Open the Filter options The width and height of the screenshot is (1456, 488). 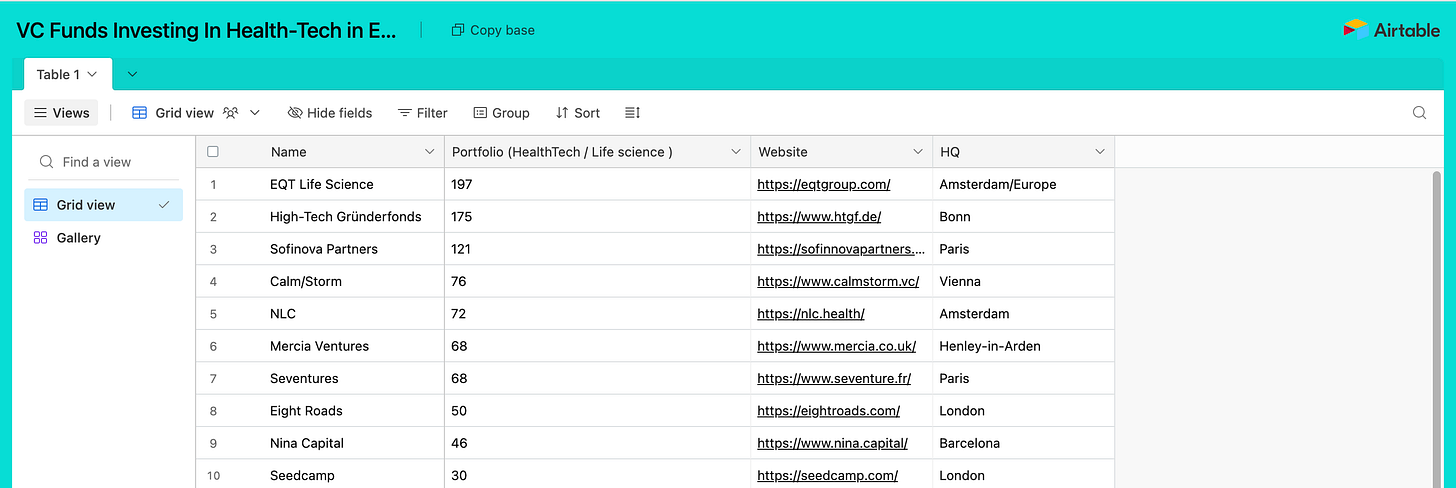pyautogui.click(x=423, y=113)
